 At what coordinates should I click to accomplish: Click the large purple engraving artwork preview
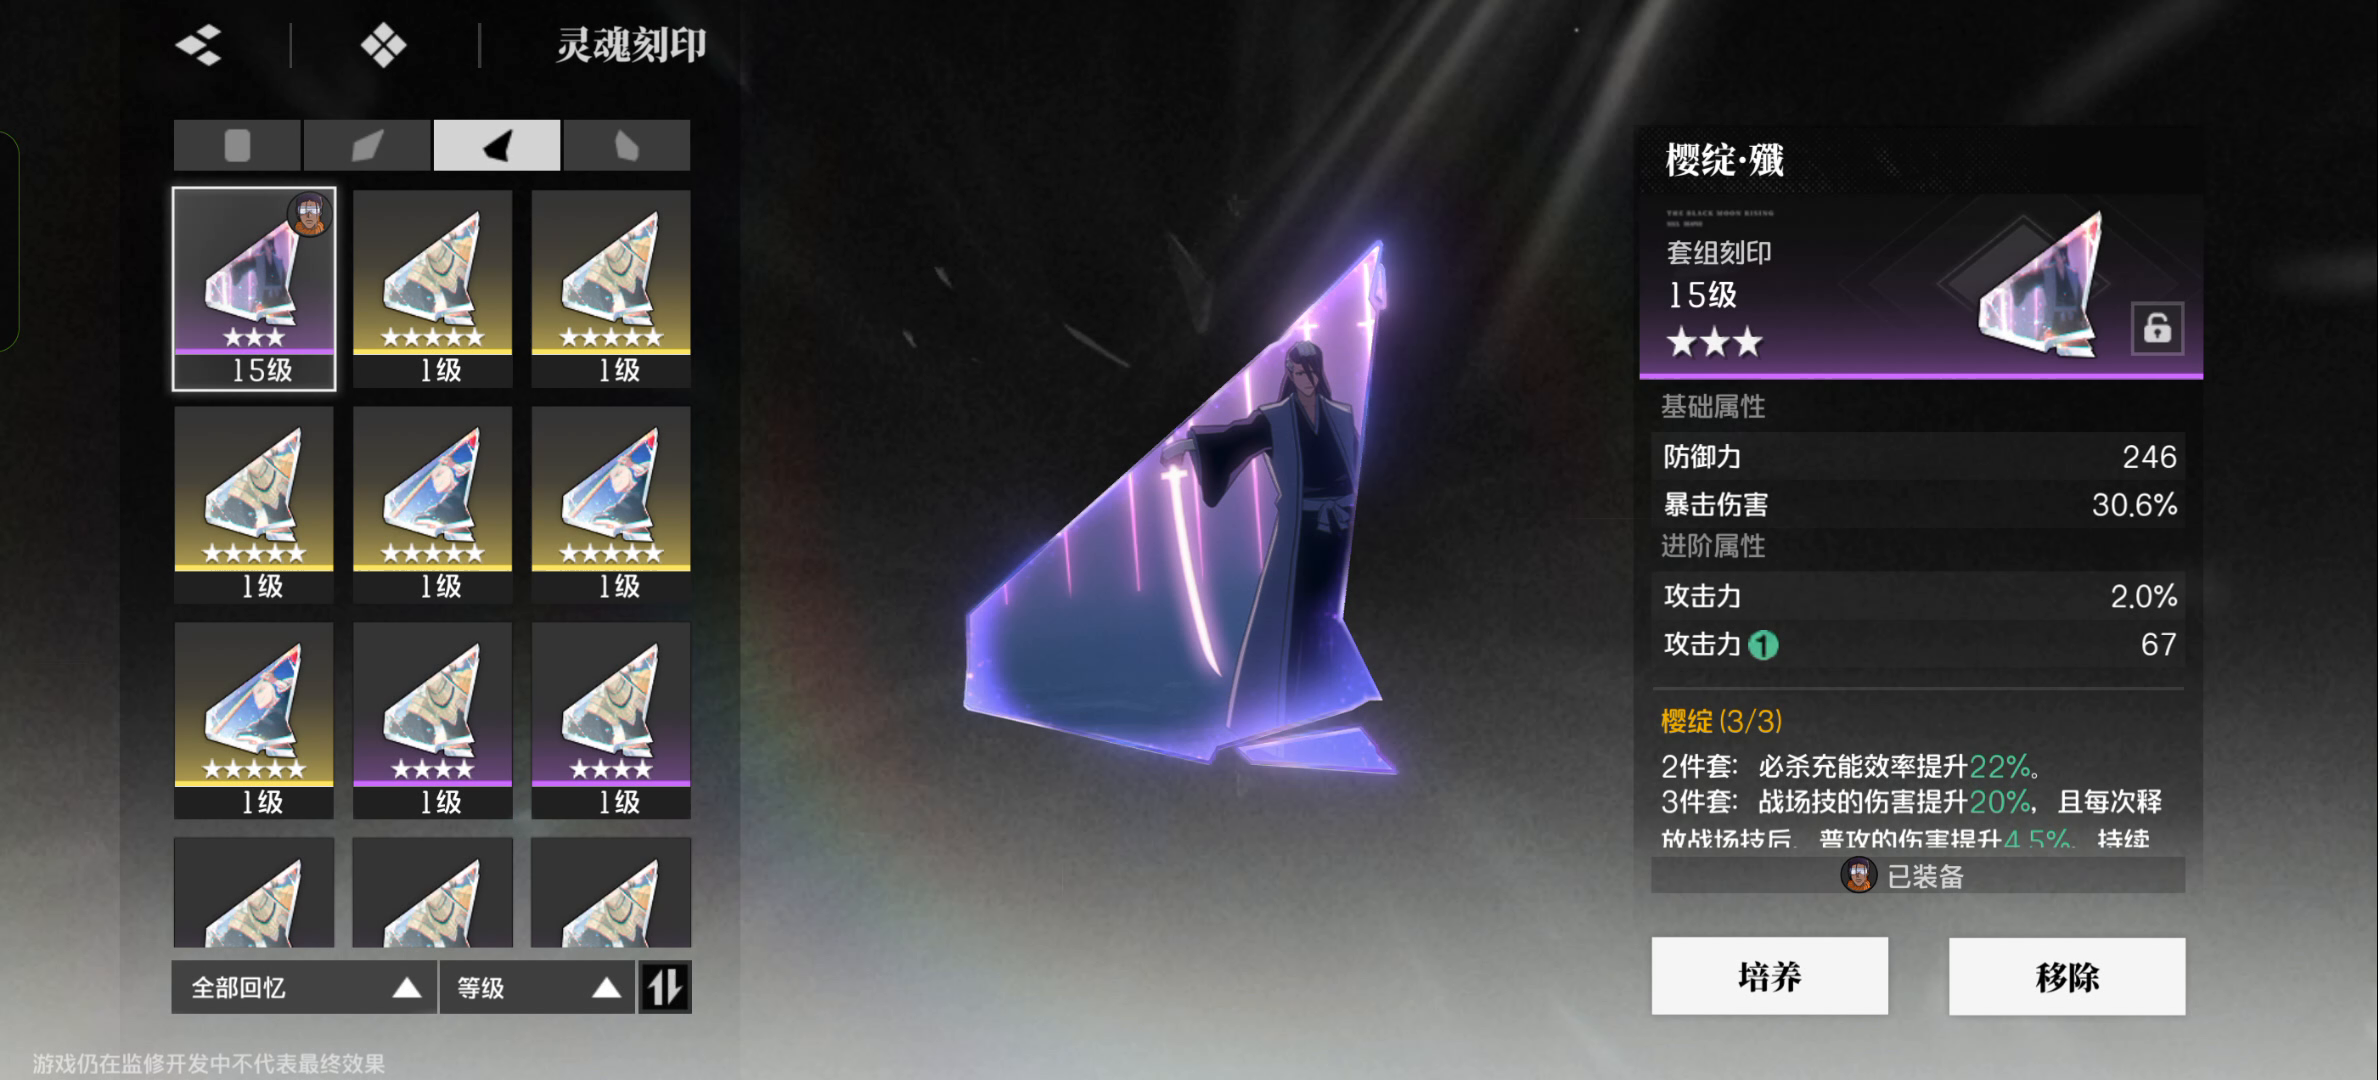[x=1180, y=510]
